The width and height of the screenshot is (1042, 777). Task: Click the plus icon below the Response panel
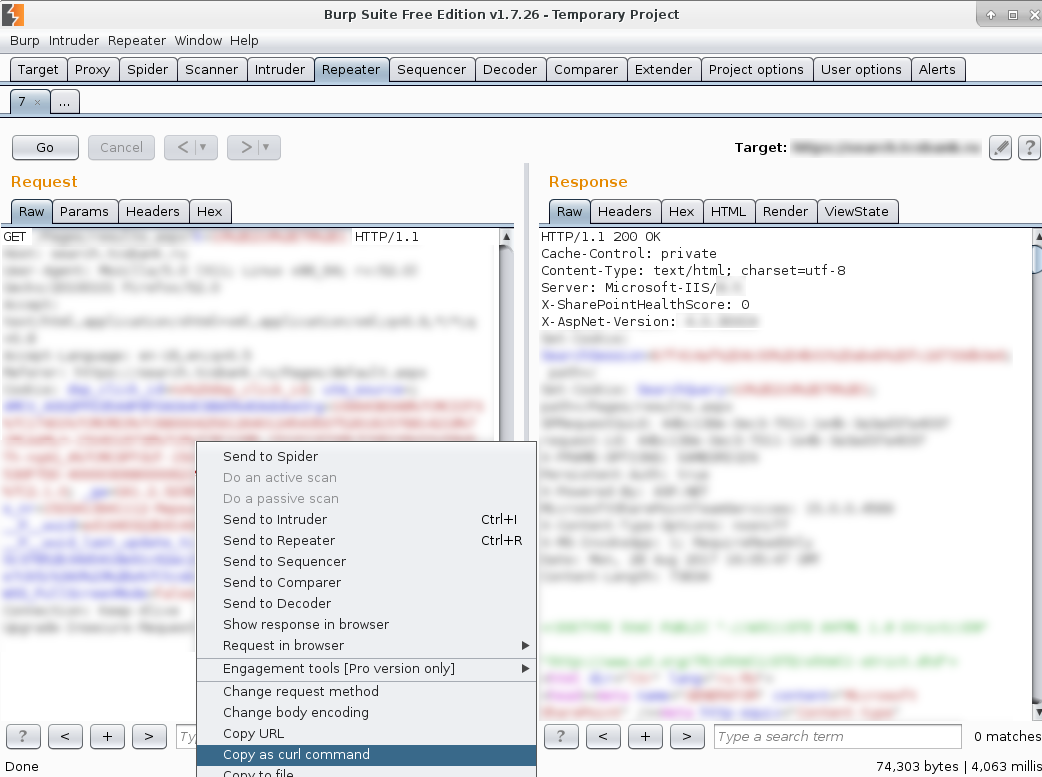point(645,736)
